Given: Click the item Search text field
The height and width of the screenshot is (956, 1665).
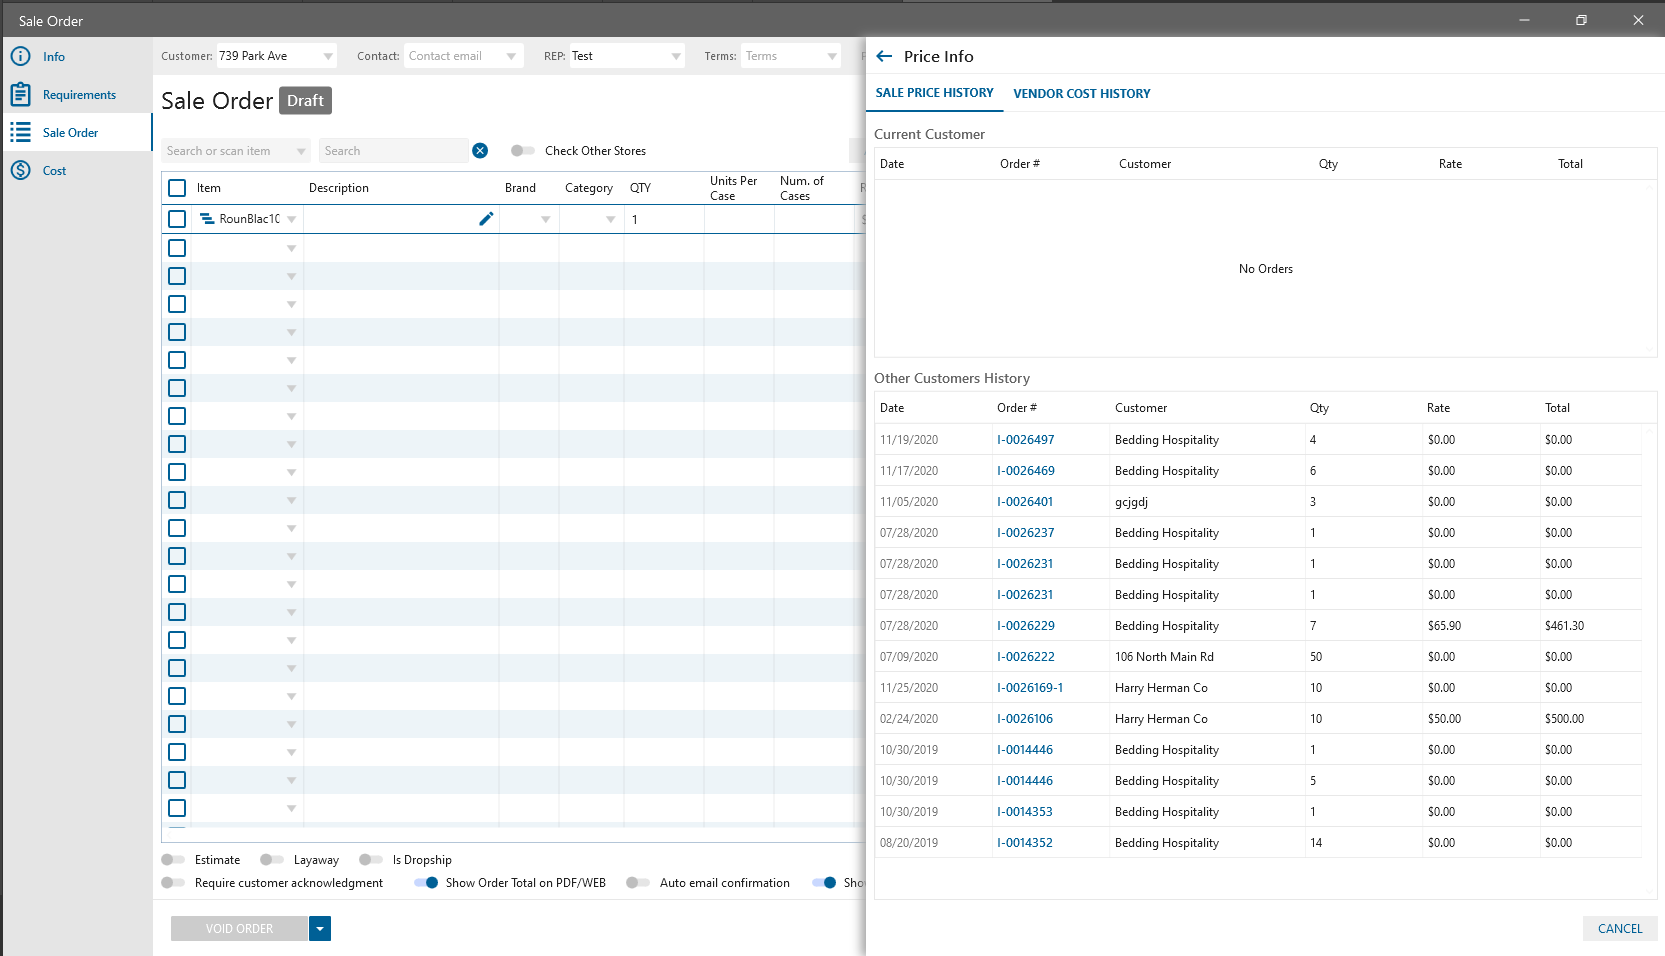Looking at the screenshot, I should (392, 151).
